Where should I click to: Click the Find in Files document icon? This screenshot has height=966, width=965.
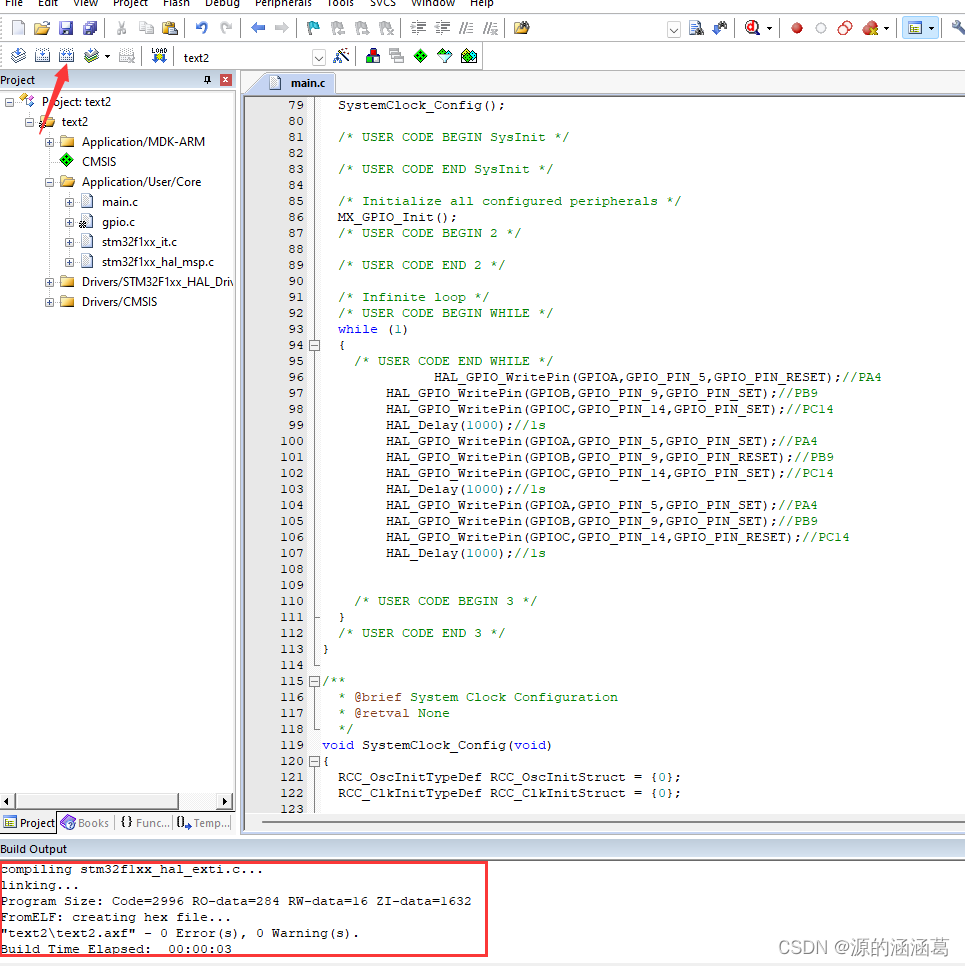696,28
